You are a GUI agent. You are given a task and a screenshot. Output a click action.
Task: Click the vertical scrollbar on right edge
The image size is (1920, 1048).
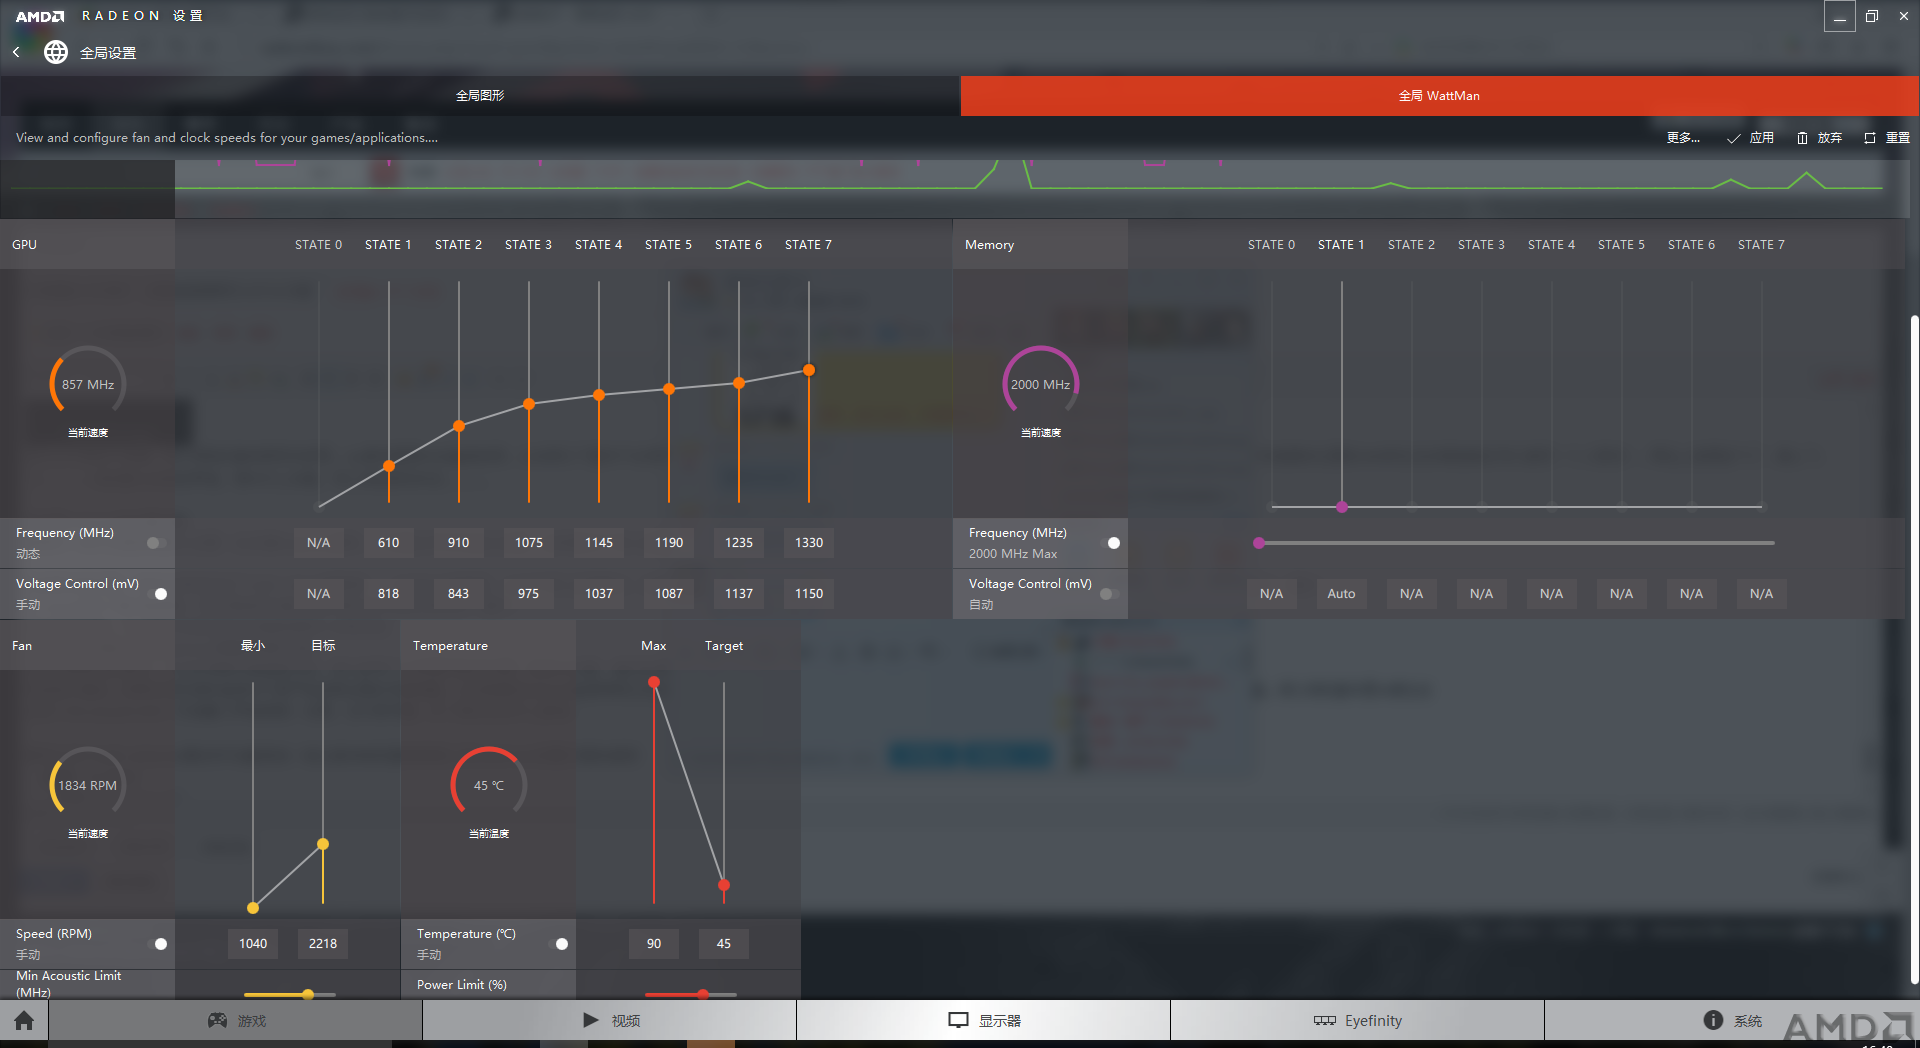[1914, 650]
